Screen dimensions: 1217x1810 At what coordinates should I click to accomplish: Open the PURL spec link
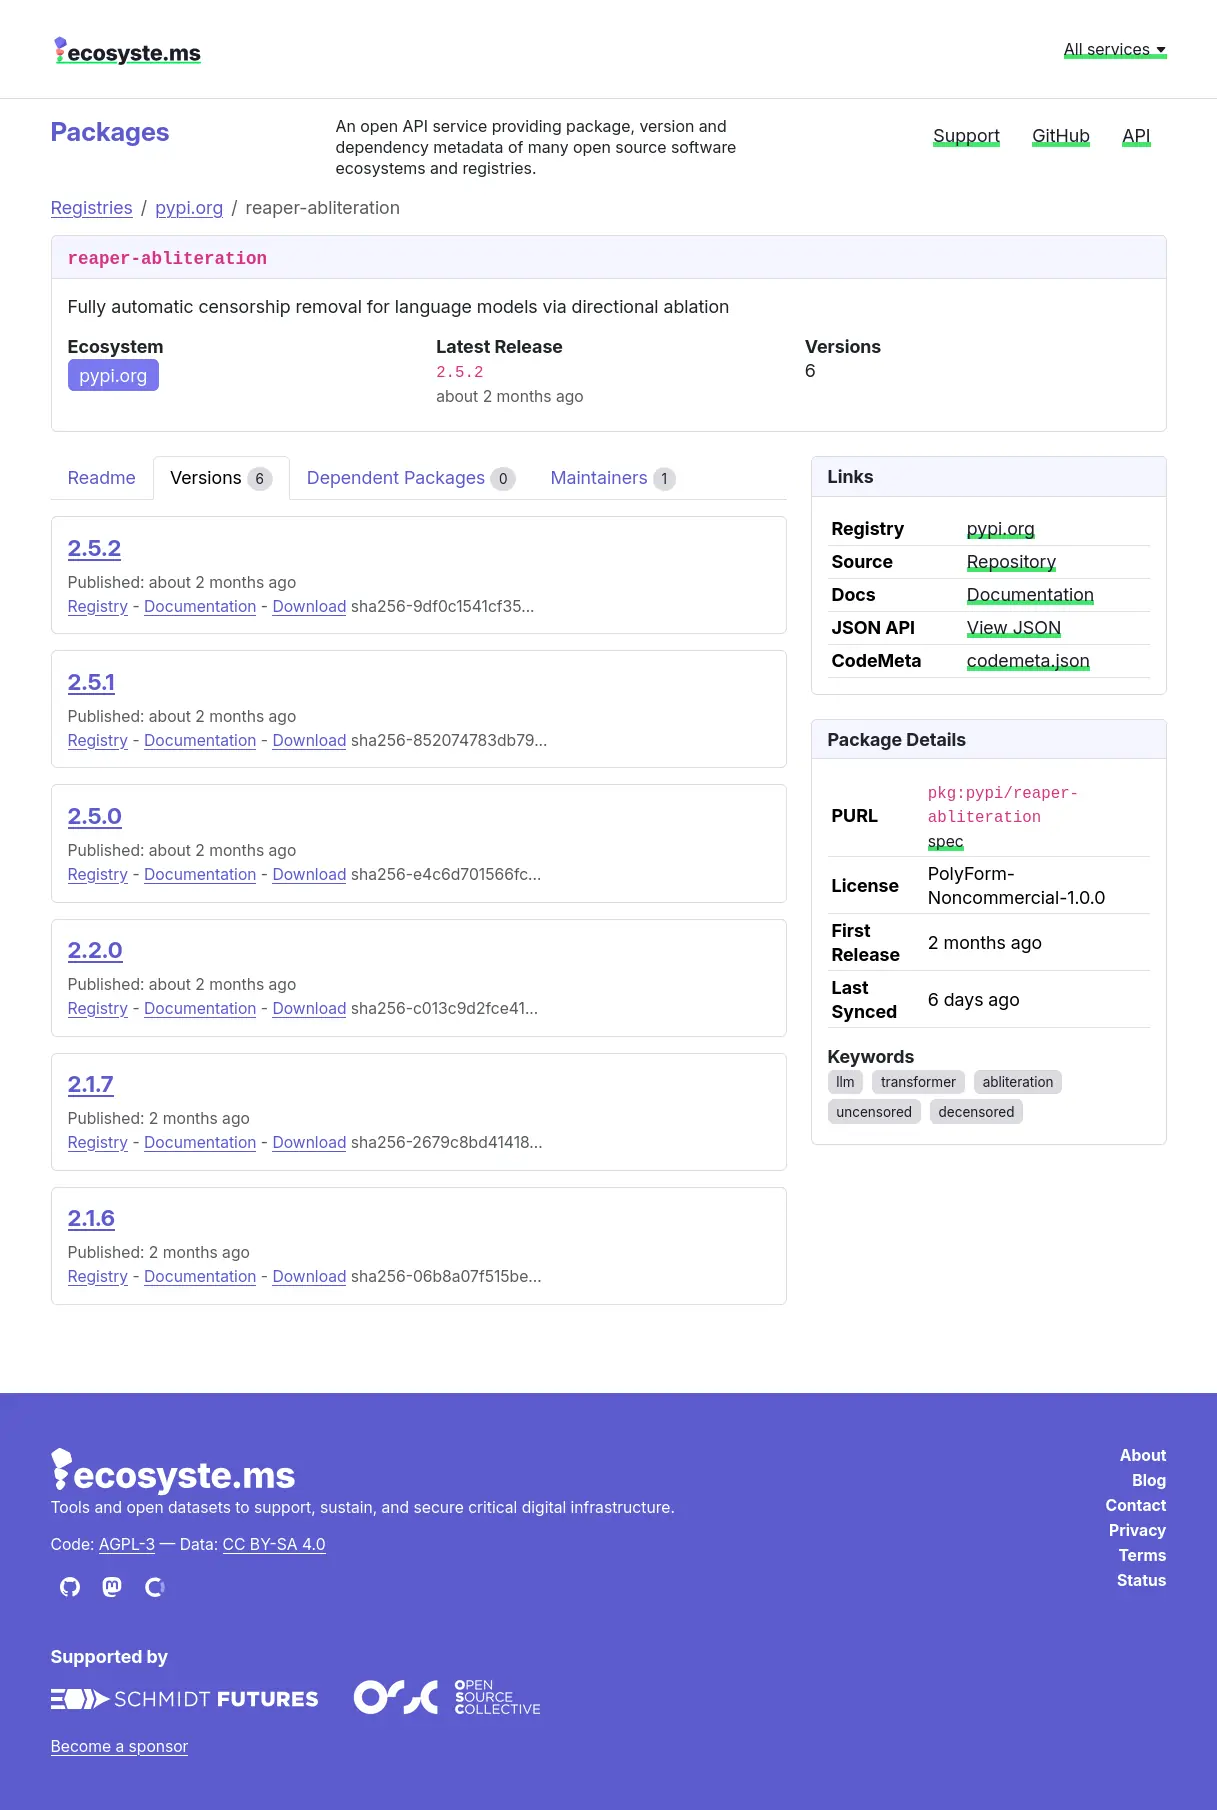pos(946,842)
